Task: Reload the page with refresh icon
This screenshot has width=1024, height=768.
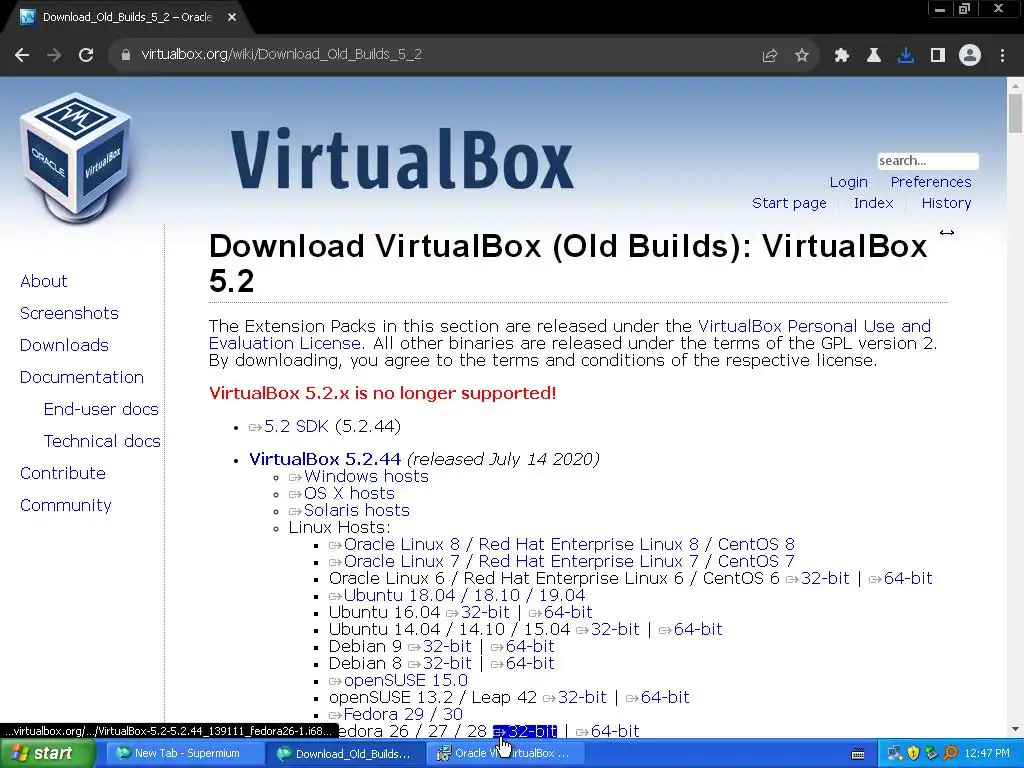Action: [86, 55]
